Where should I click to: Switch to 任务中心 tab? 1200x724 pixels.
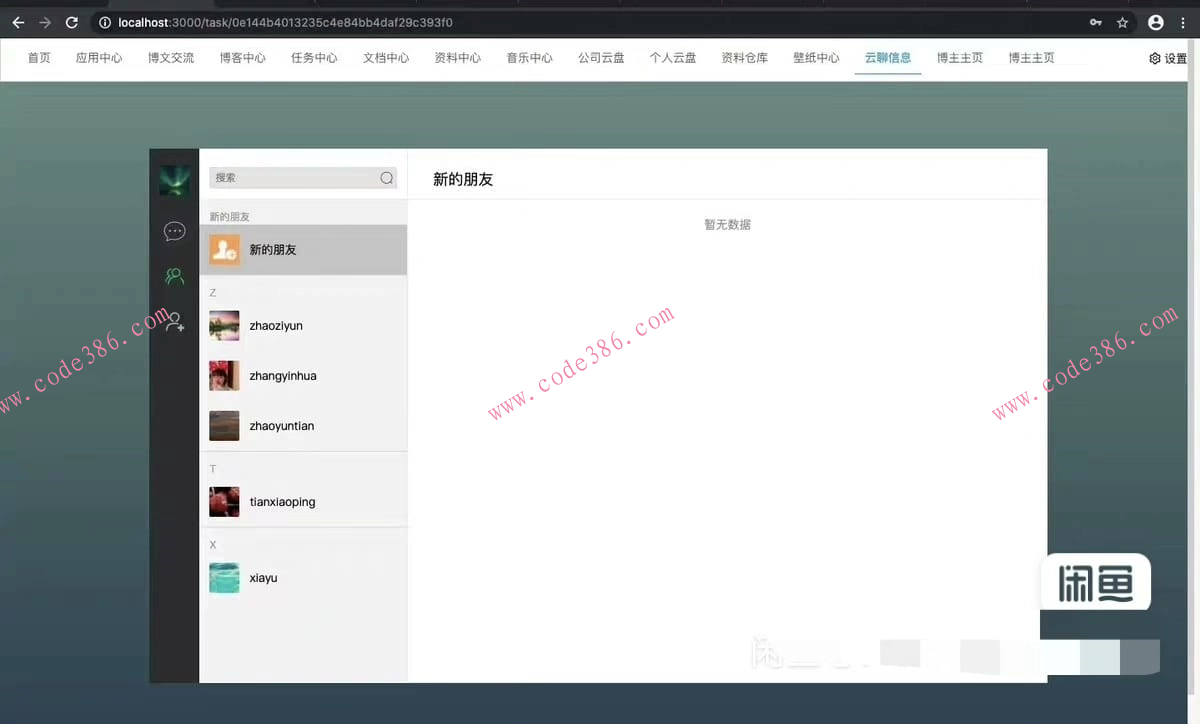pyautogui.click(x=314, y=58)
